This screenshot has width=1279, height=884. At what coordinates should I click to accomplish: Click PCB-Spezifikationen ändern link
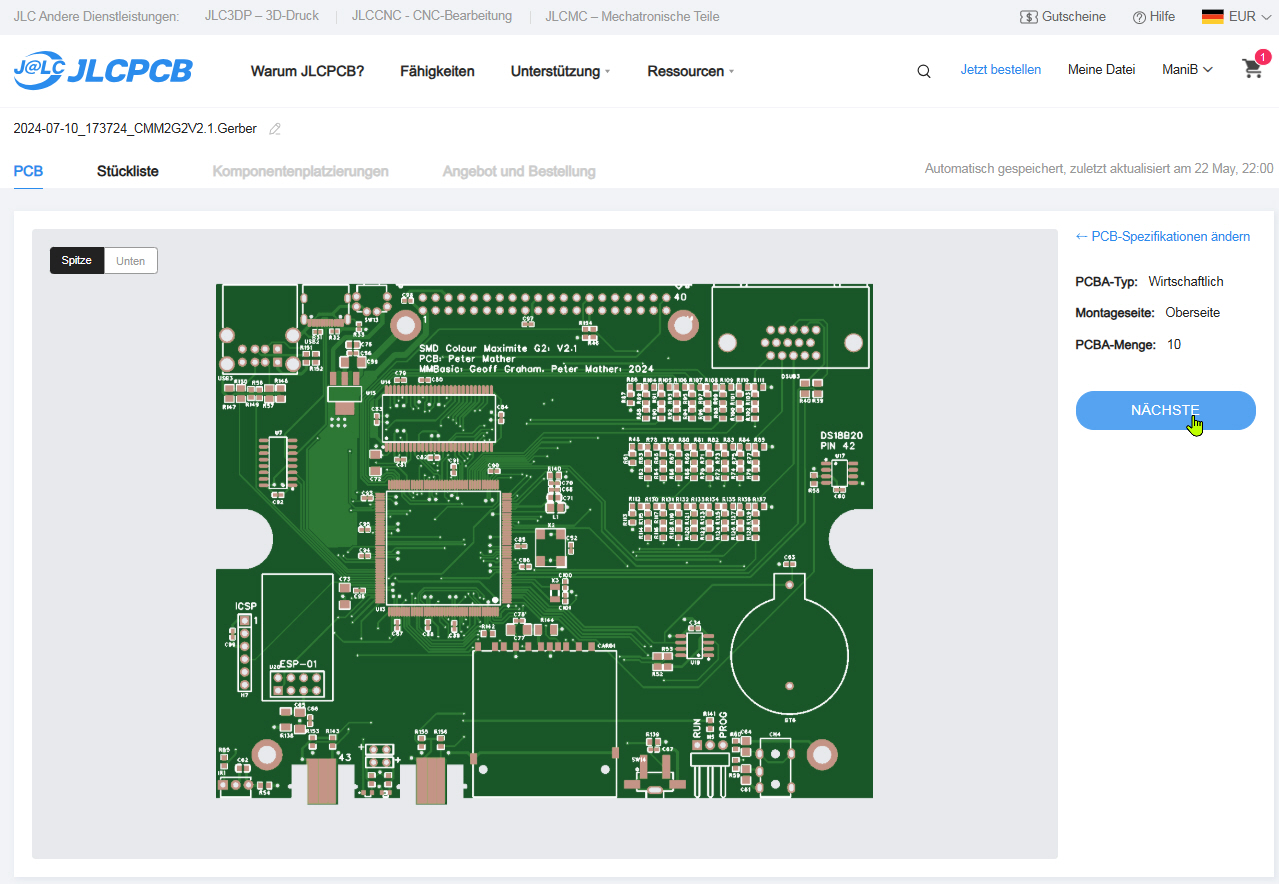point(1162,236)
